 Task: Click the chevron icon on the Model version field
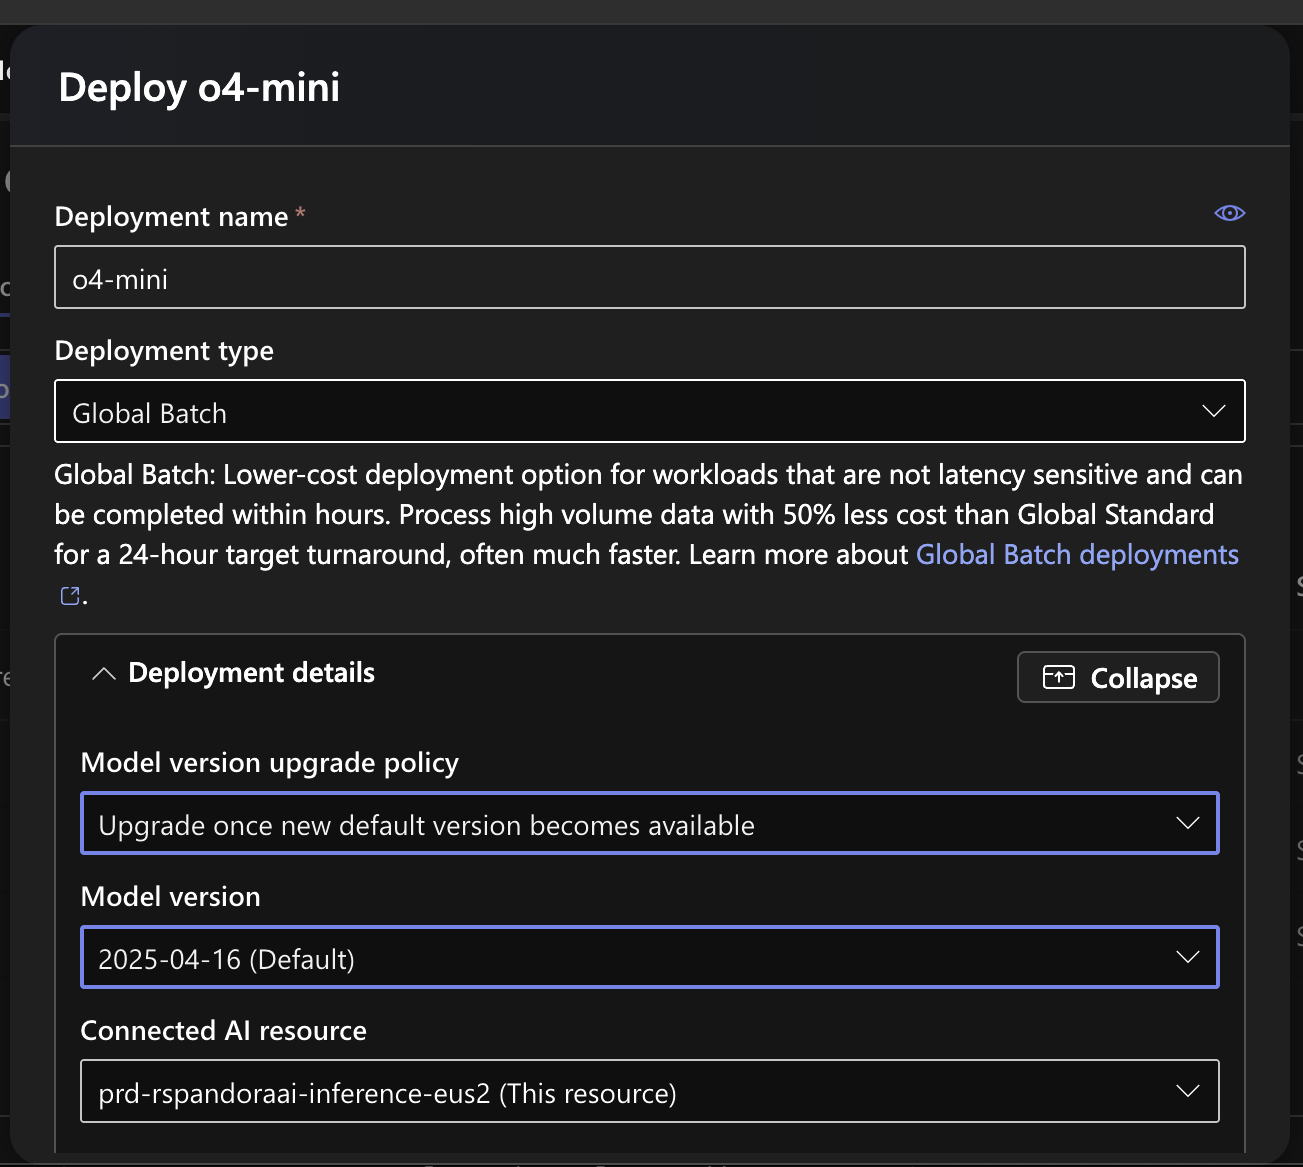pyautogui.click(x=1187, y=956)
